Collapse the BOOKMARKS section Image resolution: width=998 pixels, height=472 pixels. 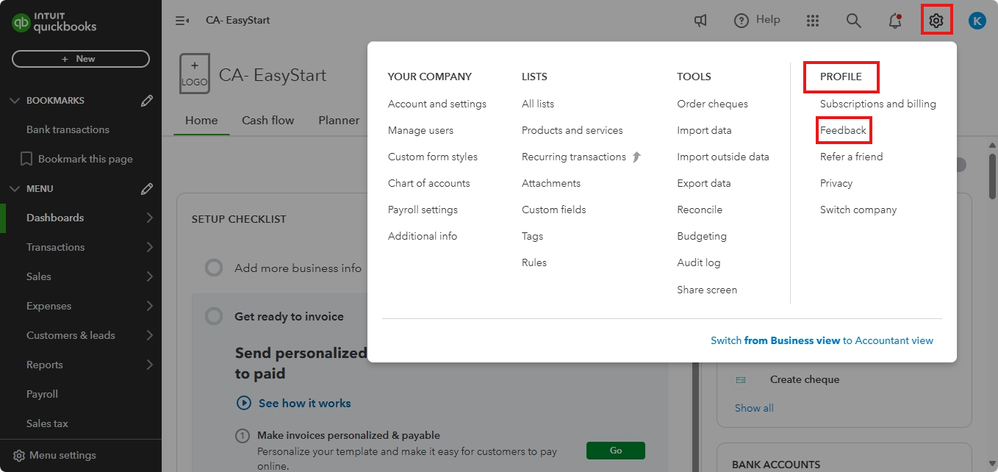tap(15, 100)
